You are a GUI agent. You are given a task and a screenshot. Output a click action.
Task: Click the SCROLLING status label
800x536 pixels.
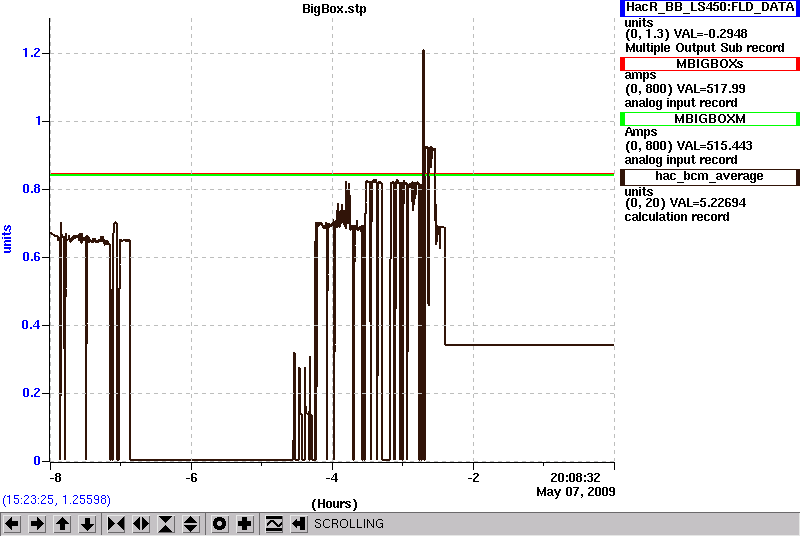coord(349,524)
